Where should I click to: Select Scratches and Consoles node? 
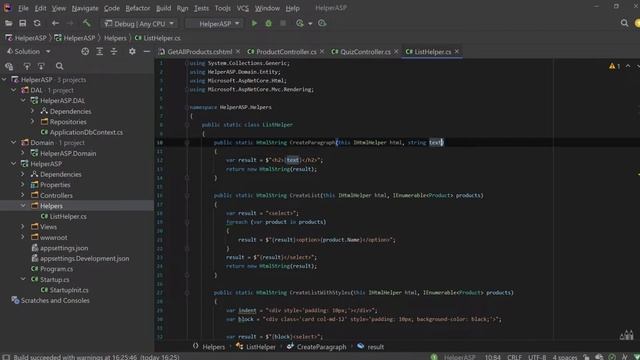click(51, 300)
